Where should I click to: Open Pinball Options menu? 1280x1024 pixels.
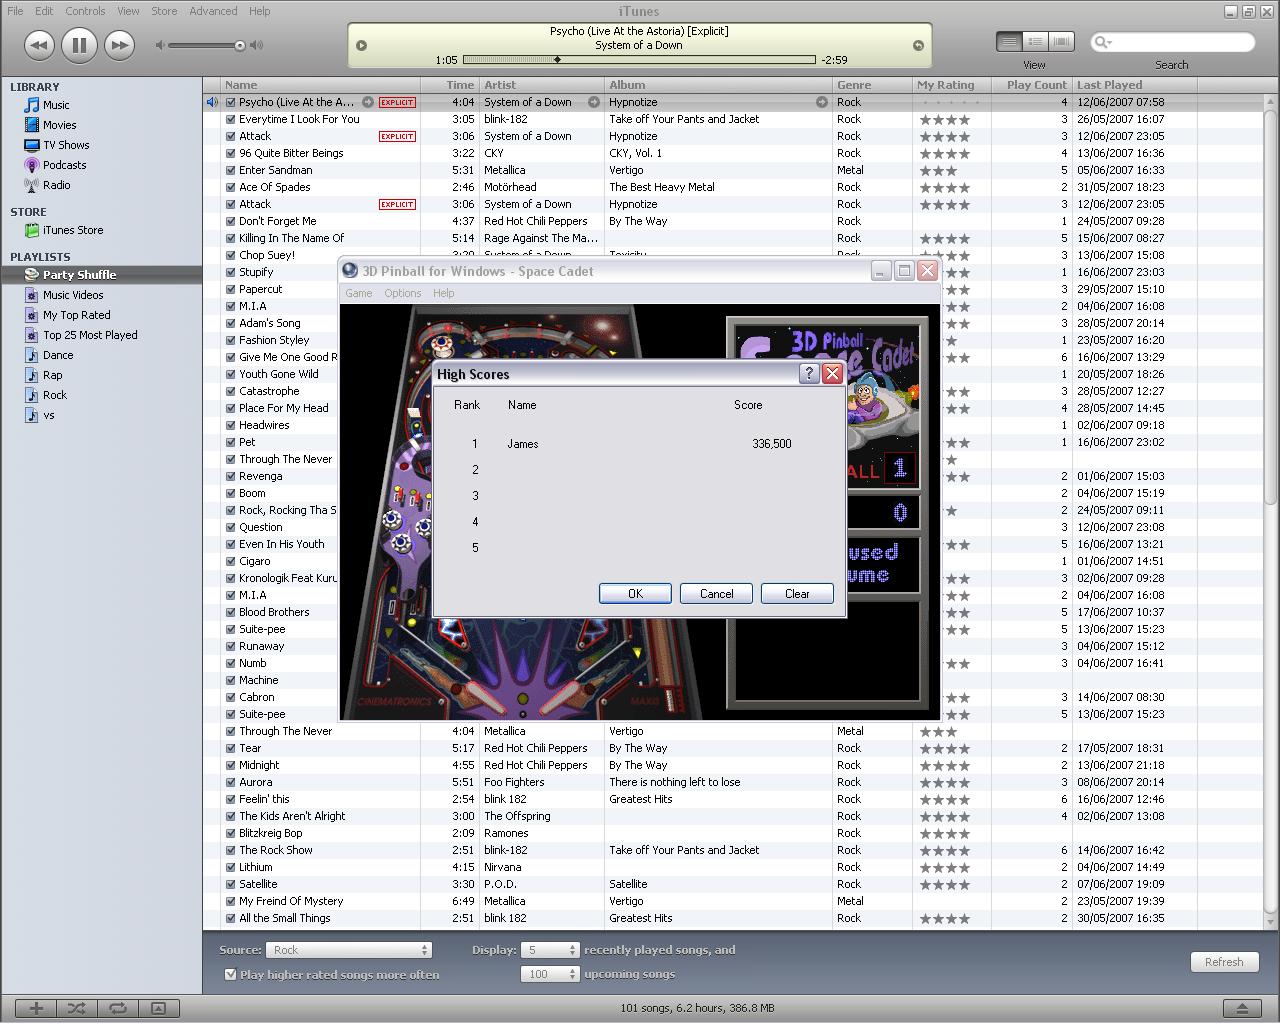[403, 293]
